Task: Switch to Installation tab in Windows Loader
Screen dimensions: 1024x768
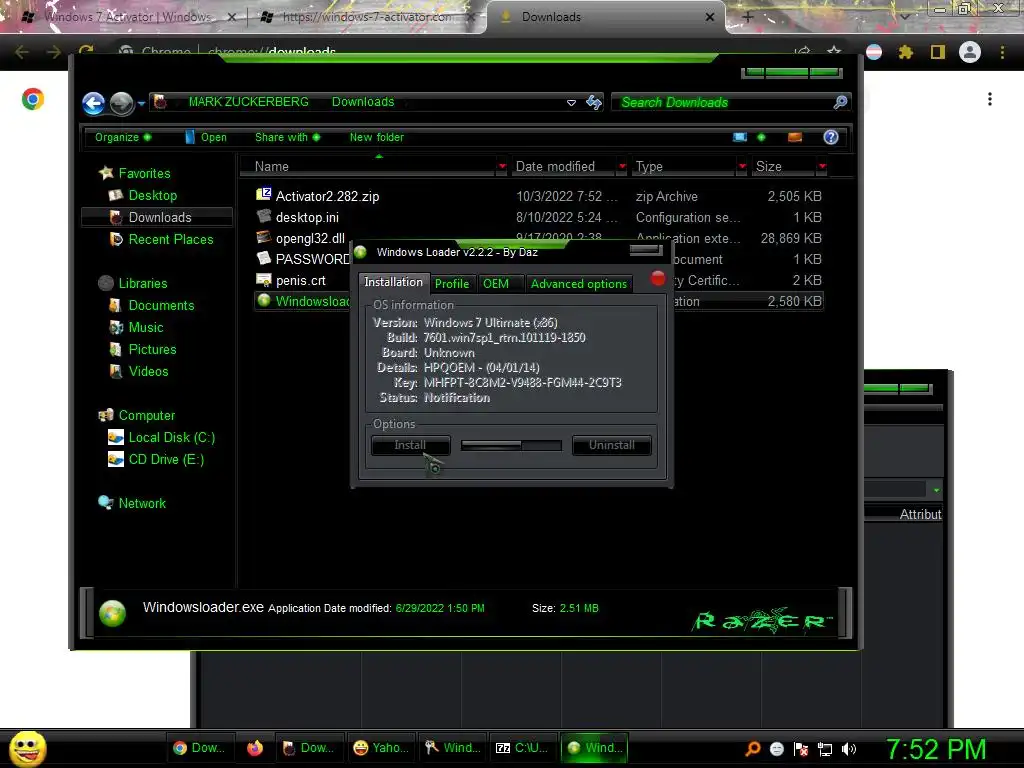Action: pyautogui.click(x=393, y=282)
